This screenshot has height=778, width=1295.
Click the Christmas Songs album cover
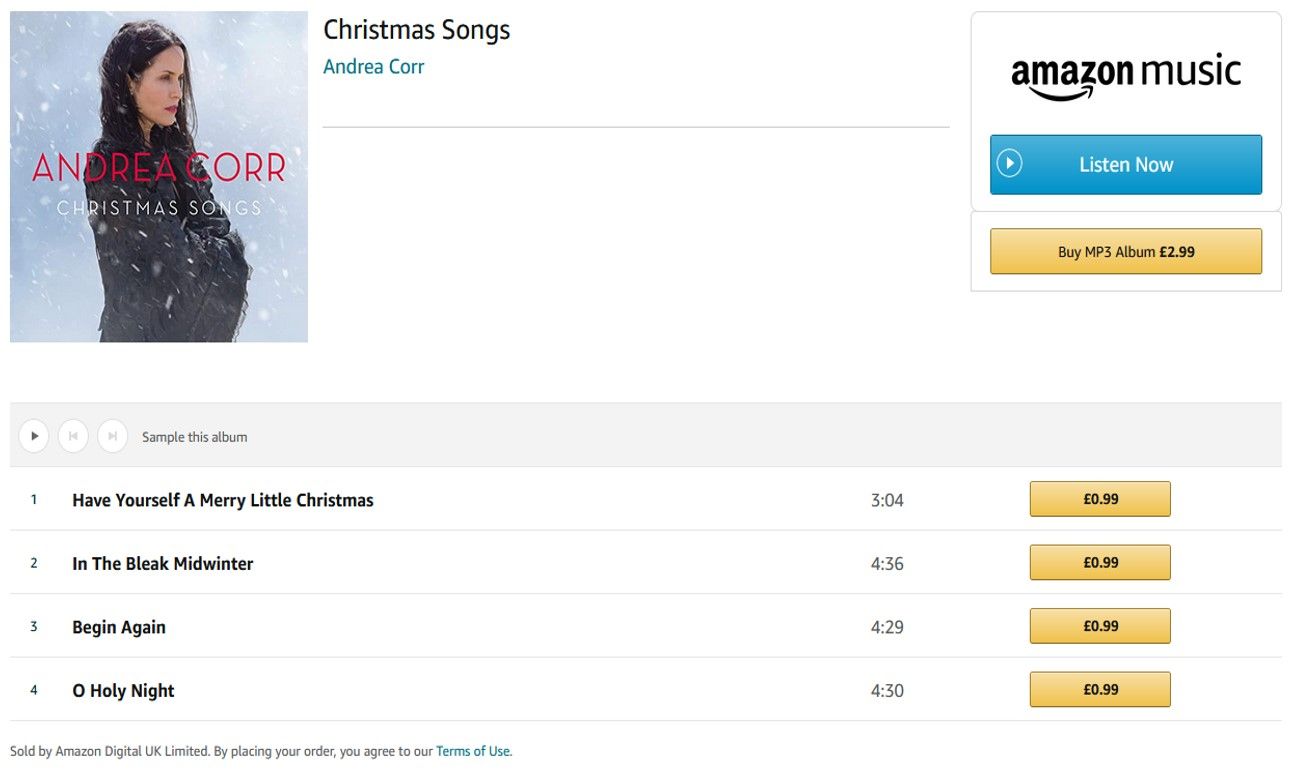[x=159, y=177]
